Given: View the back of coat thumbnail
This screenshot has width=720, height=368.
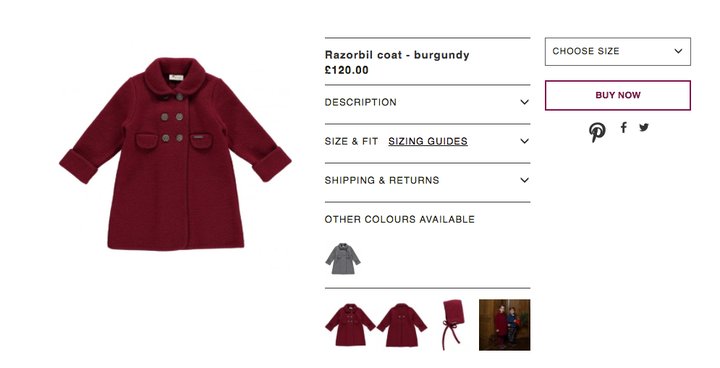Looking at the screenshot, I should tap(402, 325).
